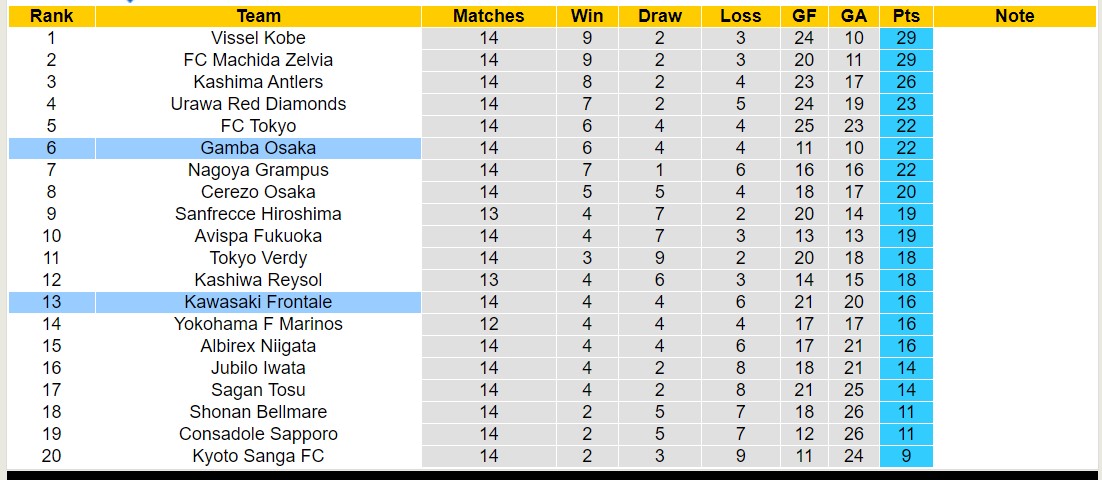
Task: Select the Draw column header
Action: (x=659, y=16)
